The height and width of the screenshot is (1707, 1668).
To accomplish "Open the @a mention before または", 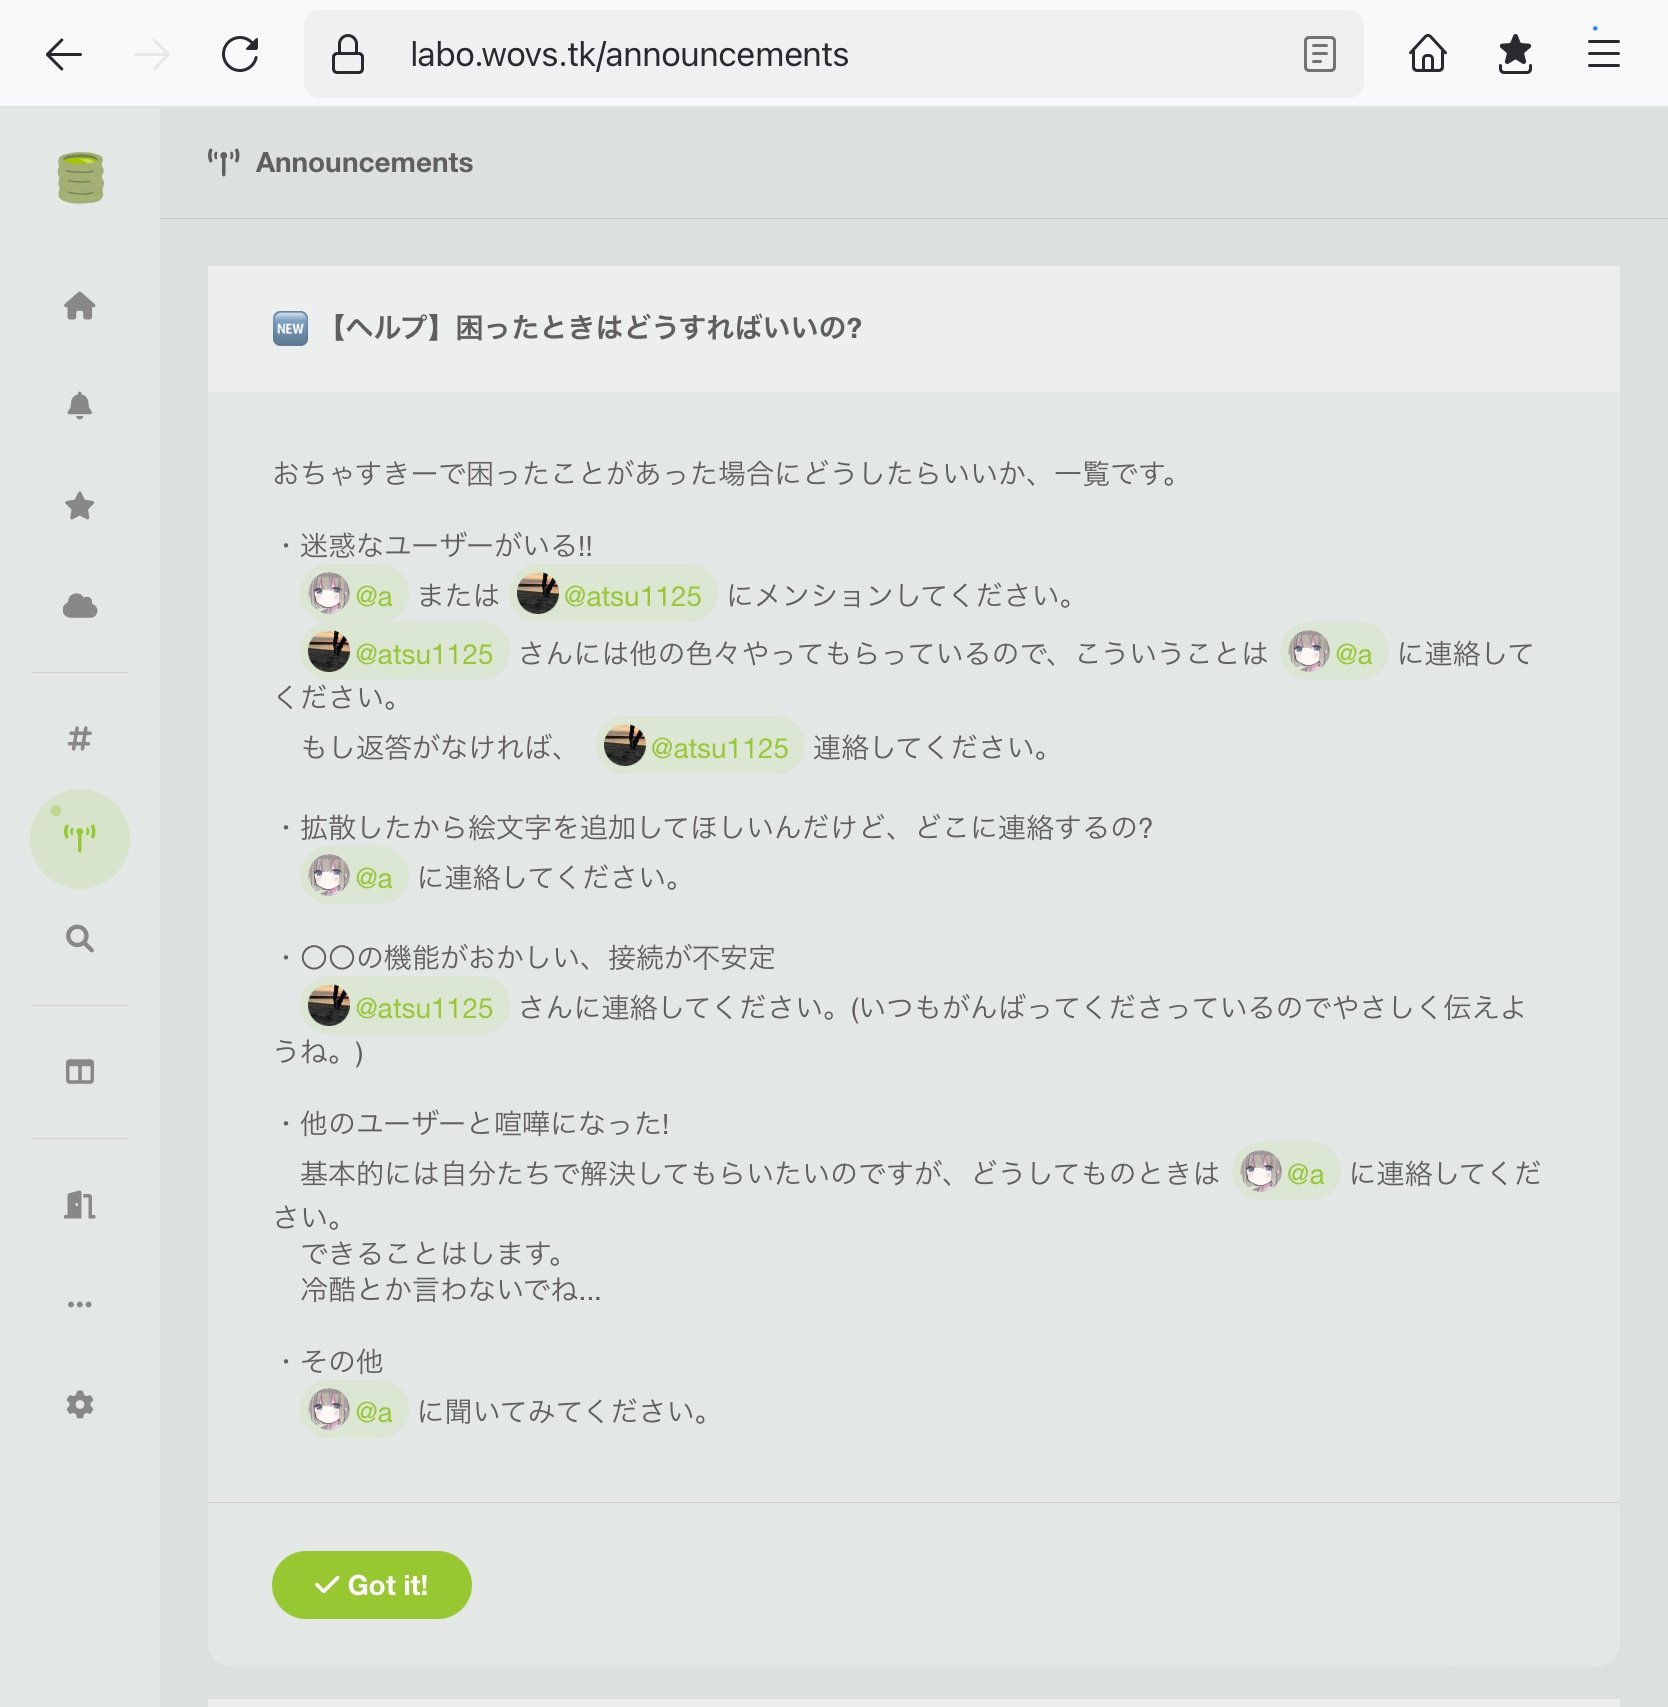I will 354,596.
